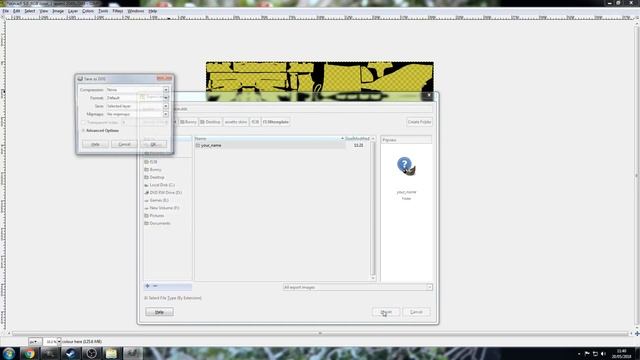This screenshot has height=360, width=640.
Task: Open the yellow notes icon in taskbar
Action: (x=112, y=353)
